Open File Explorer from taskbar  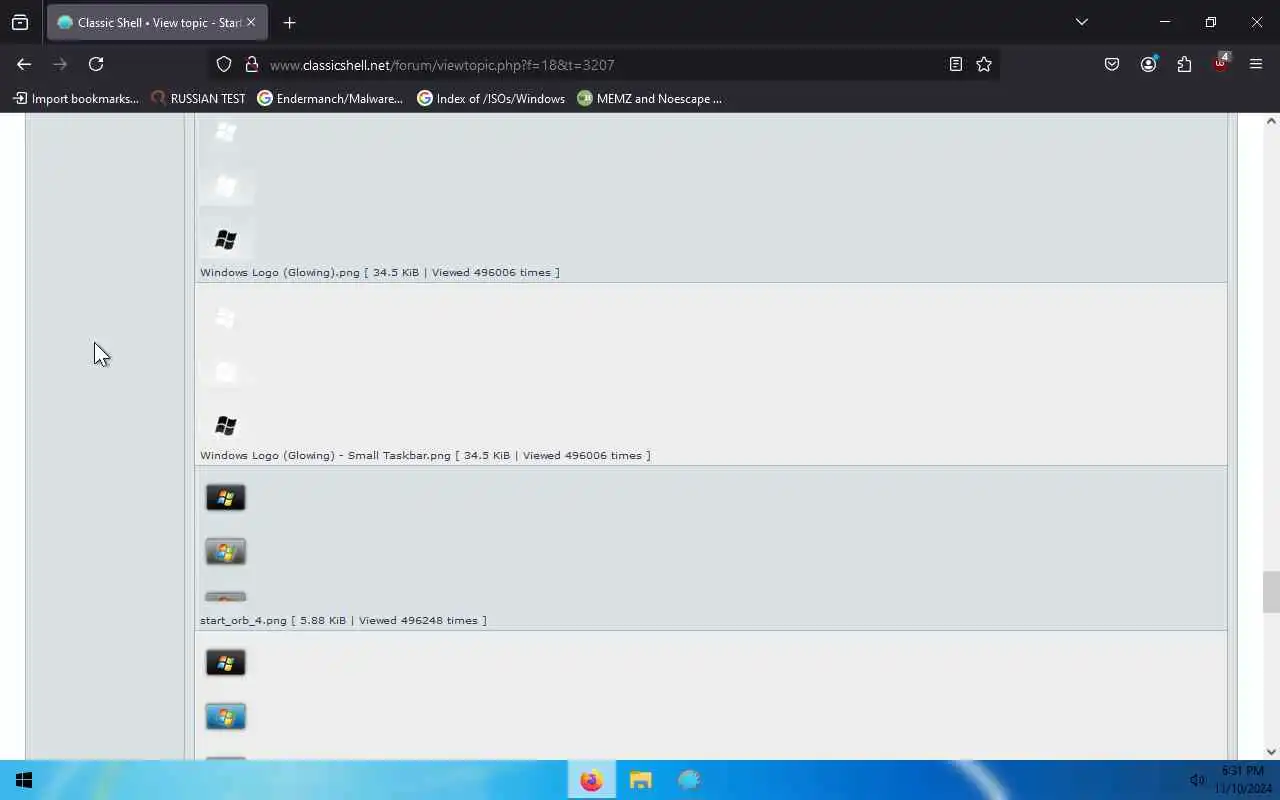[641, 780]
